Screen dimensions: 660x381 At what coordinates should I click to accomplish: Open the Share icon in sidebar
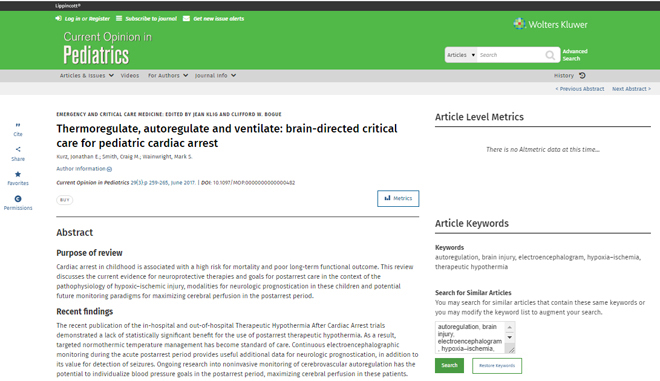18,149
